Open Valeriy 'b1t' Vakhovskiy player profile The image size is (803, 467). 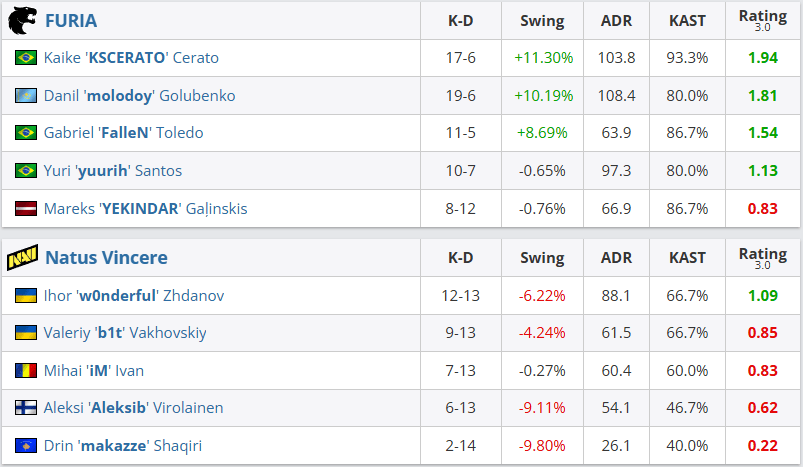(x=125, y=333)
